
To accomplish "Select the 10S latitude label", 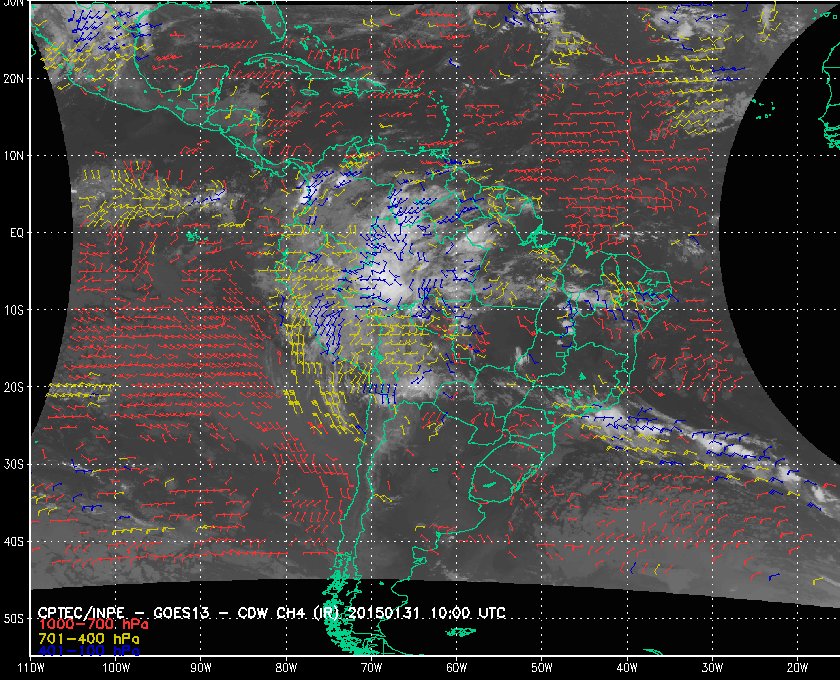I will [x=14, y=310].
